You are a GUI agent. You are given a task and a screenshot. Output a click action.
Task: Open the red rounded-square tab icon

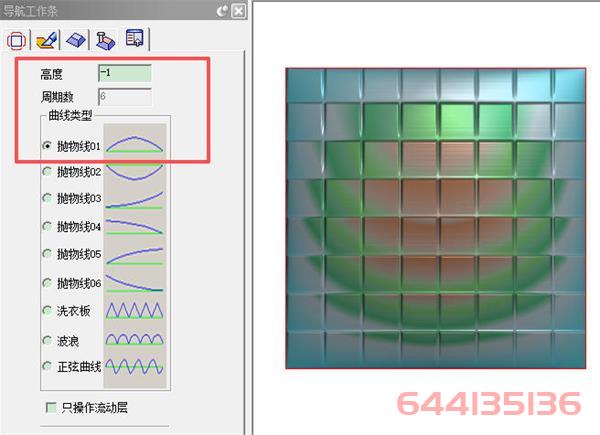[16, 39]
